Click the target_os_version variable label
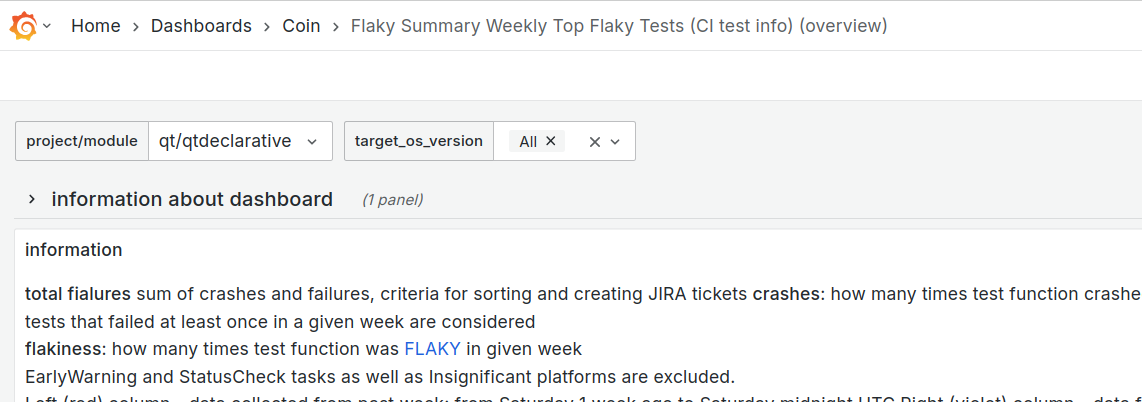The width and height of the screenshot is (1142, 402). pos(419,141)
